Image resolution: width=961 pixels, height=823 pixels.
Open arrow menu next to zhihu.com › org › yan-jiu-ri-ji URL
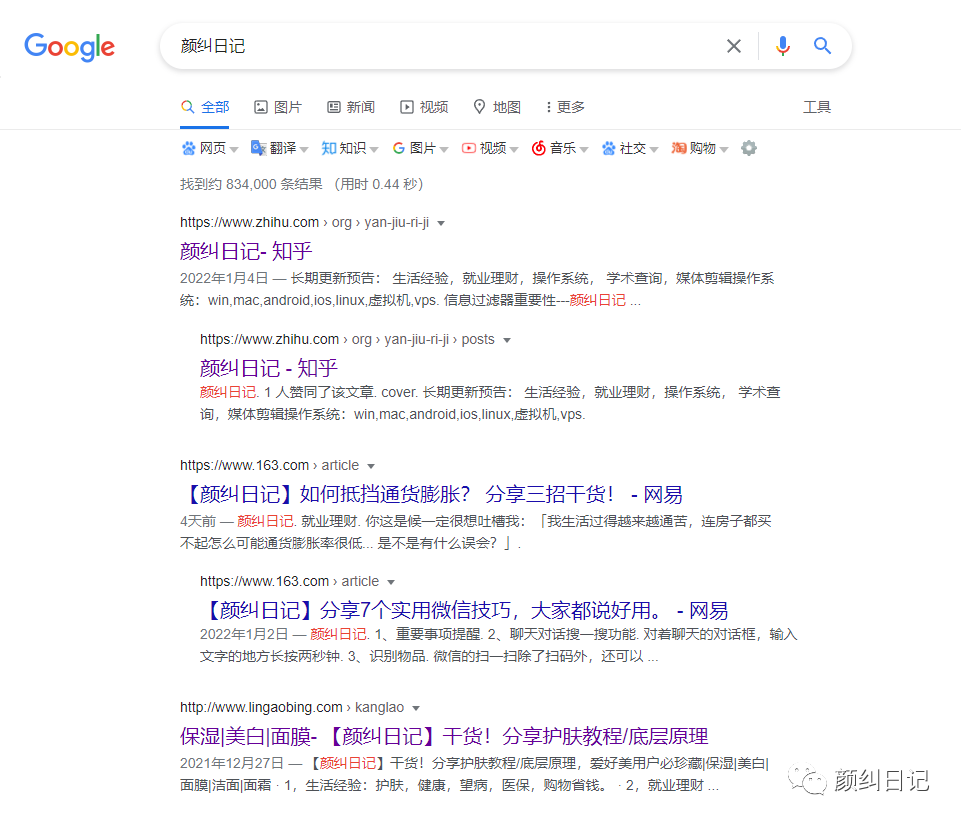point(441,224)
